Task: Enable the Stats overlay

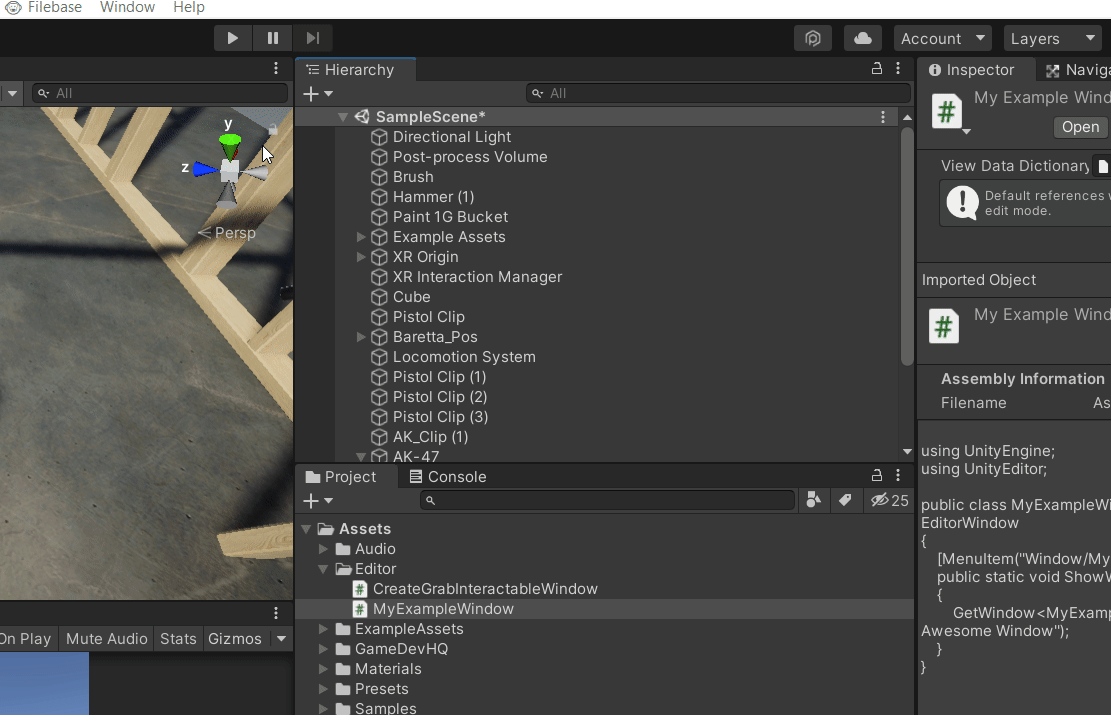Action: [x=178, y=638]
